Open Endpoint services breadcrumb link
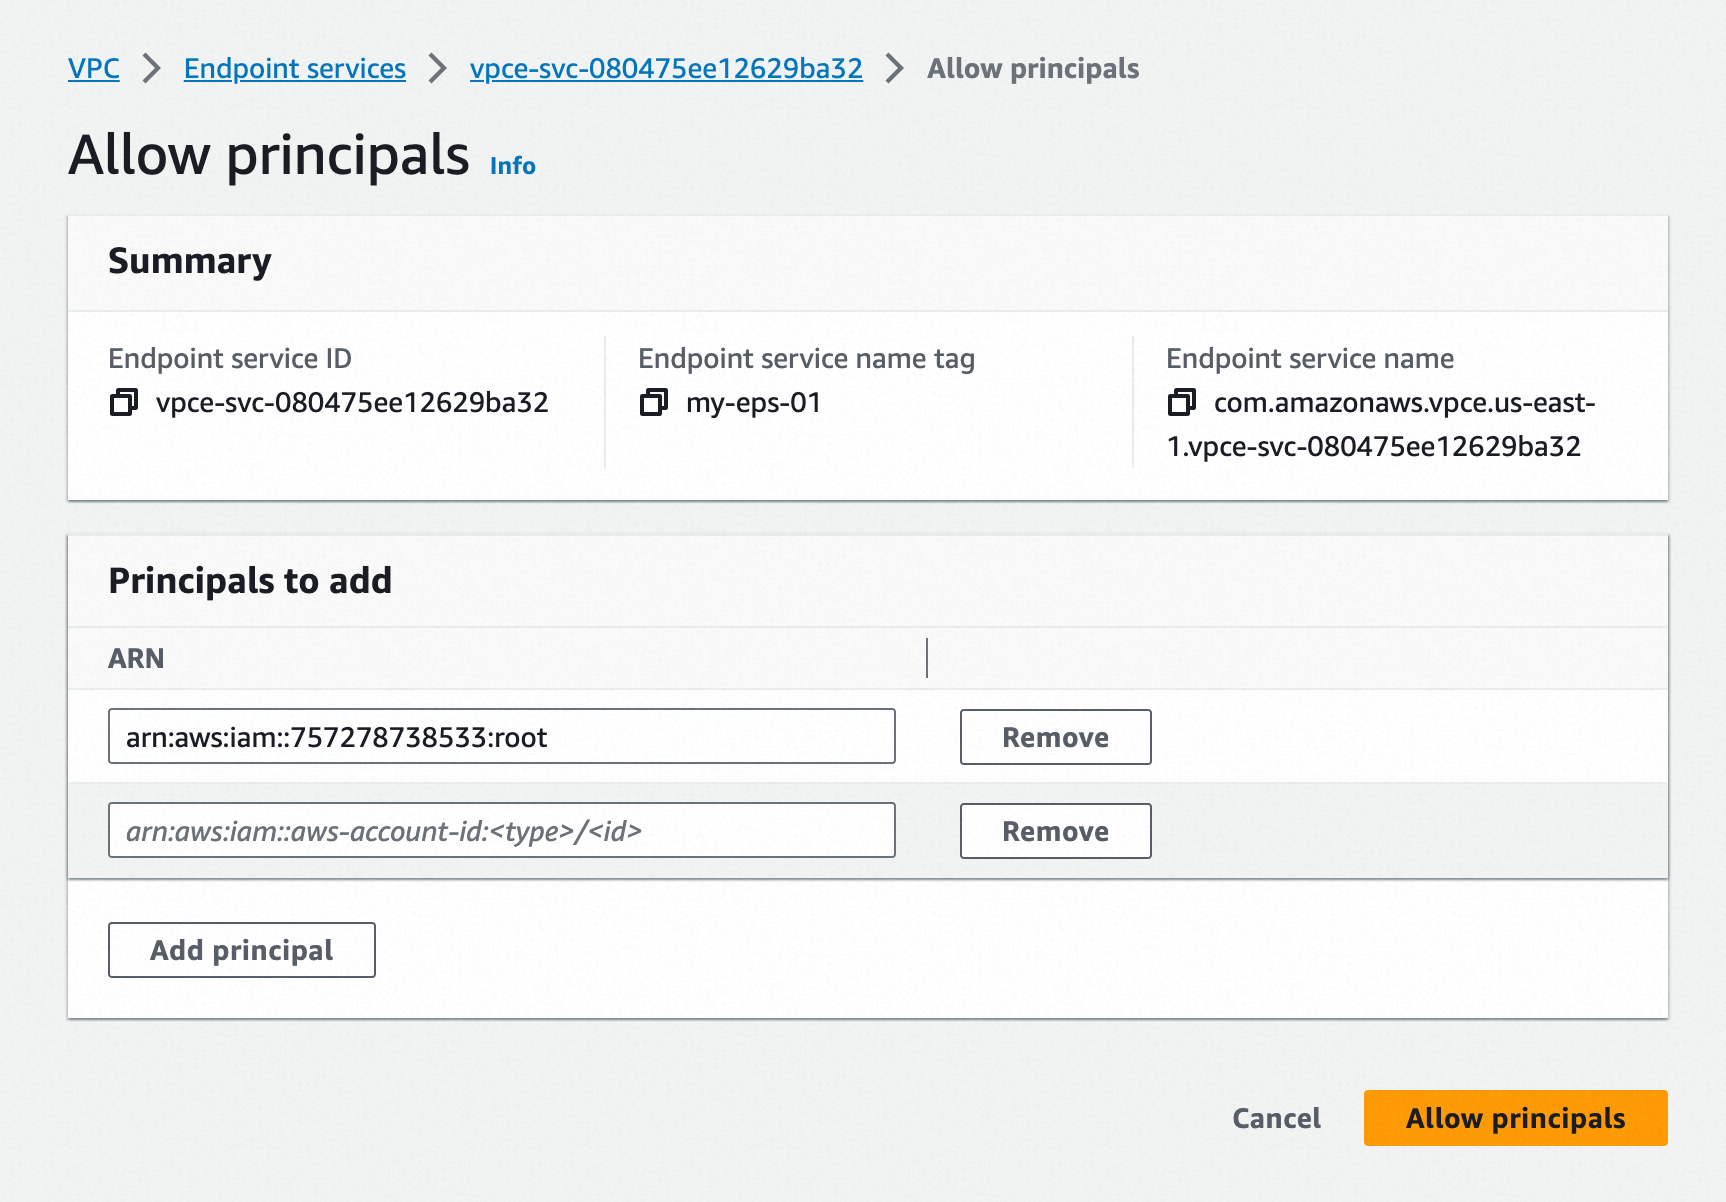The height and width of the screenshot is (1202, 1726). (294, 69)
